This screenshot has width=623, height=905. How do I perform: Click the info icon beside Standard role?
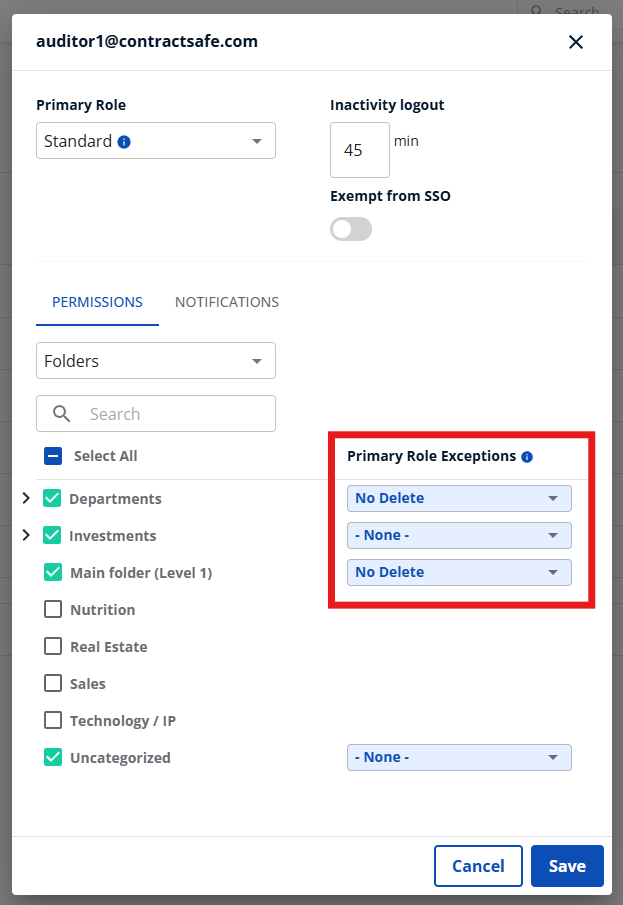[x=124, y=142]
